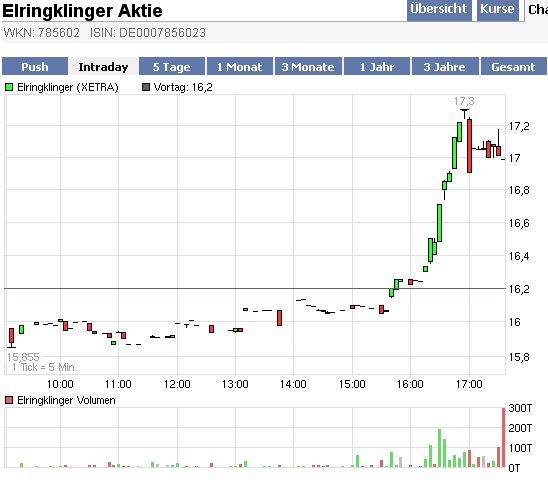Viewport: 548px width, 486px height.
Task: Click the 15:00 time axis label
Action: [352, 384]
